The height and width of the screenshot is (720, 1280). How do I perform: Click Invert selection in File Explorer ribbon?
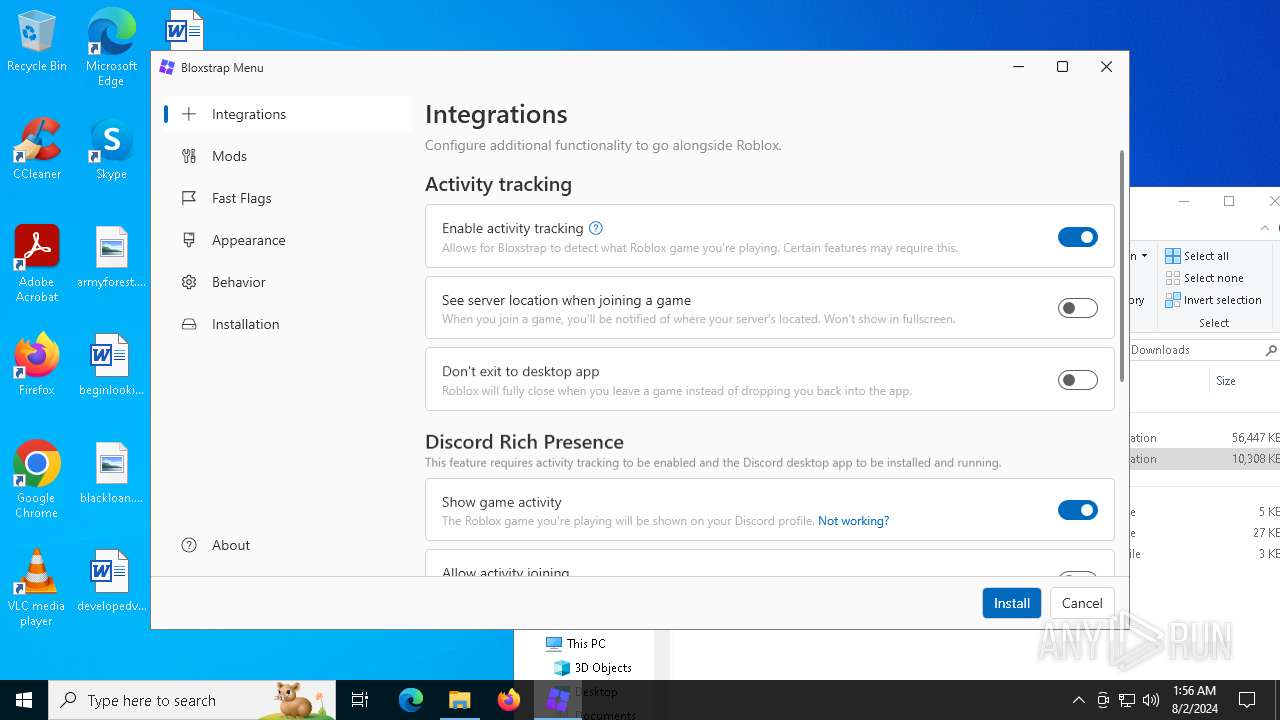point(1214,300)
